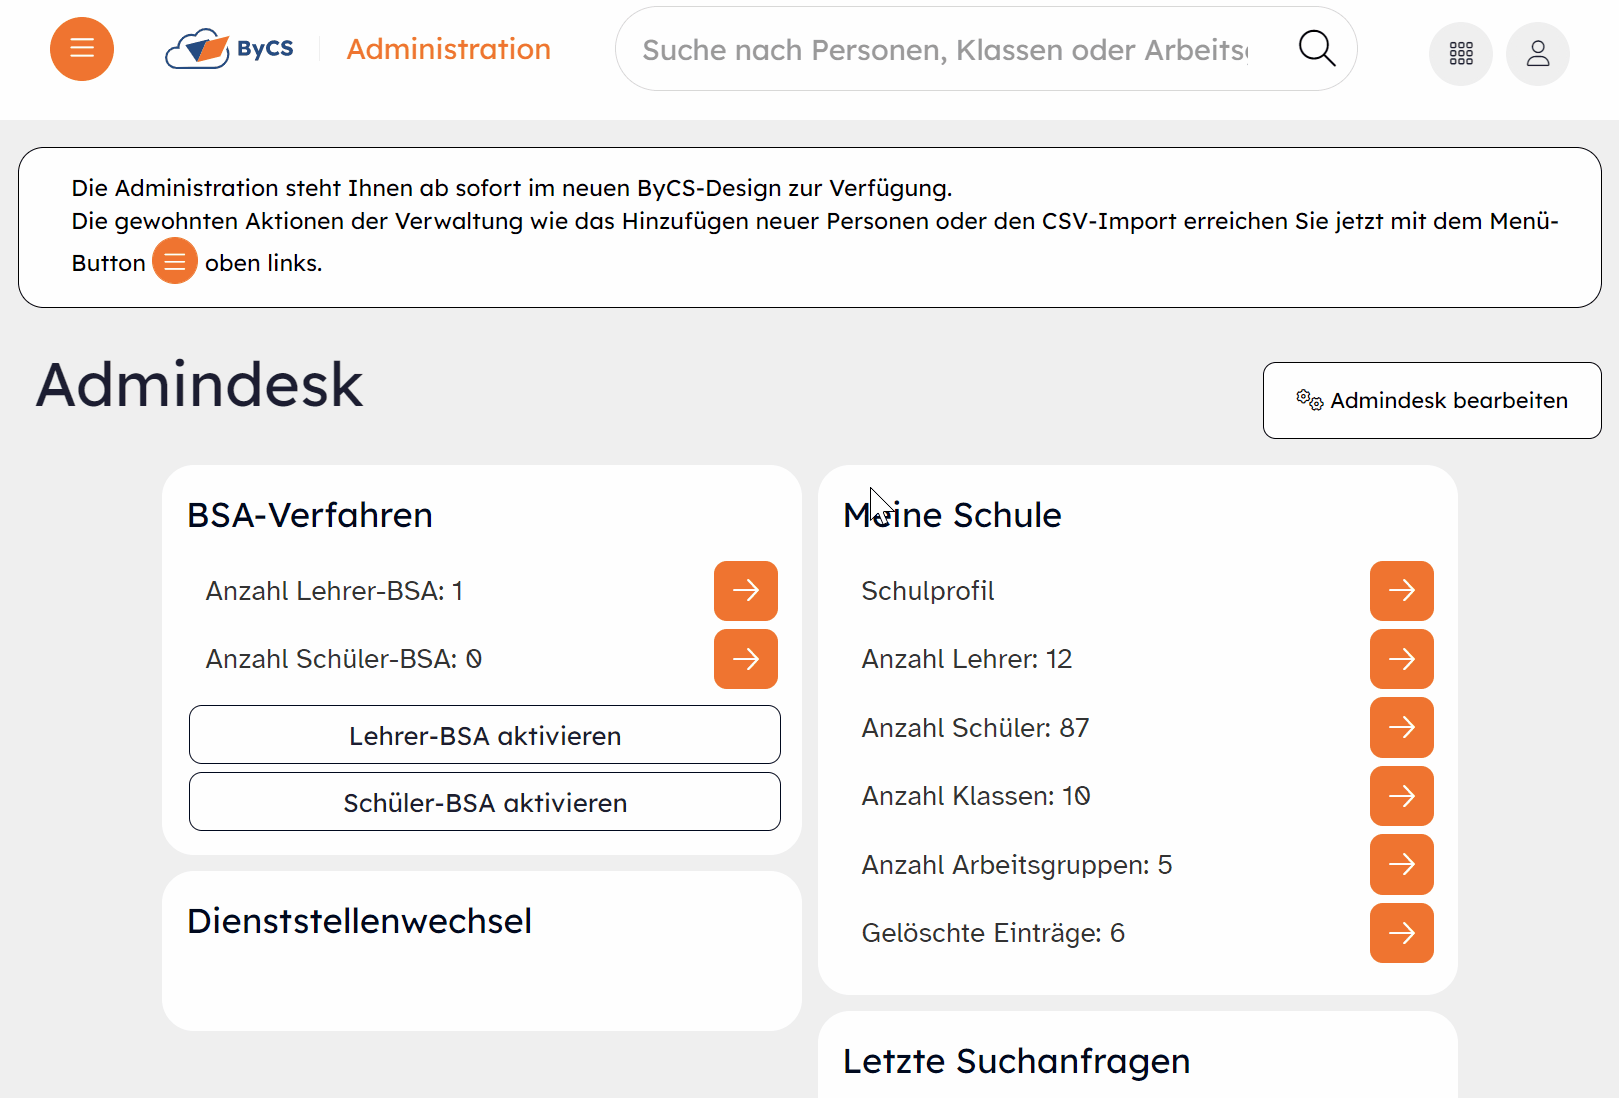Open Schulprofil via its arrow button
Viewport: 1619px width, 1098px height.
pyautogui.click(x=1401, y=591)
